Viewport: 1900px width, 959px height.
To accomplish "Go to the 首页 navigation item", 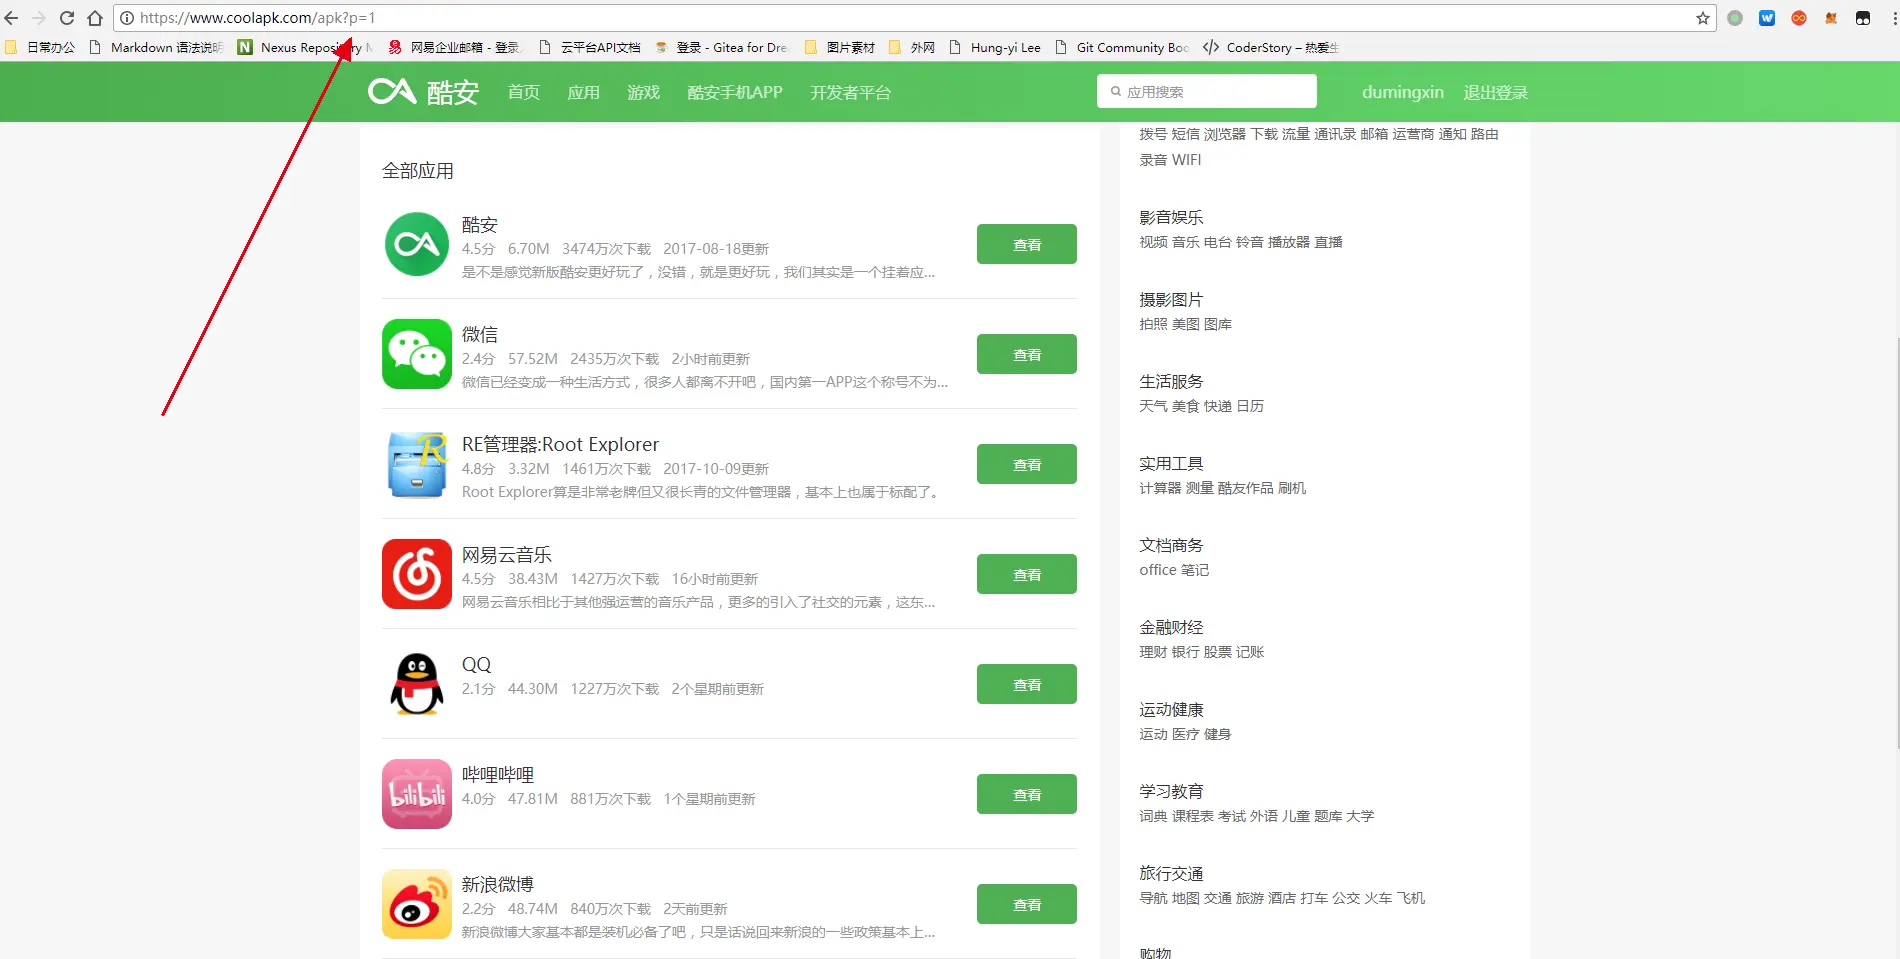I will pos(524,92).
